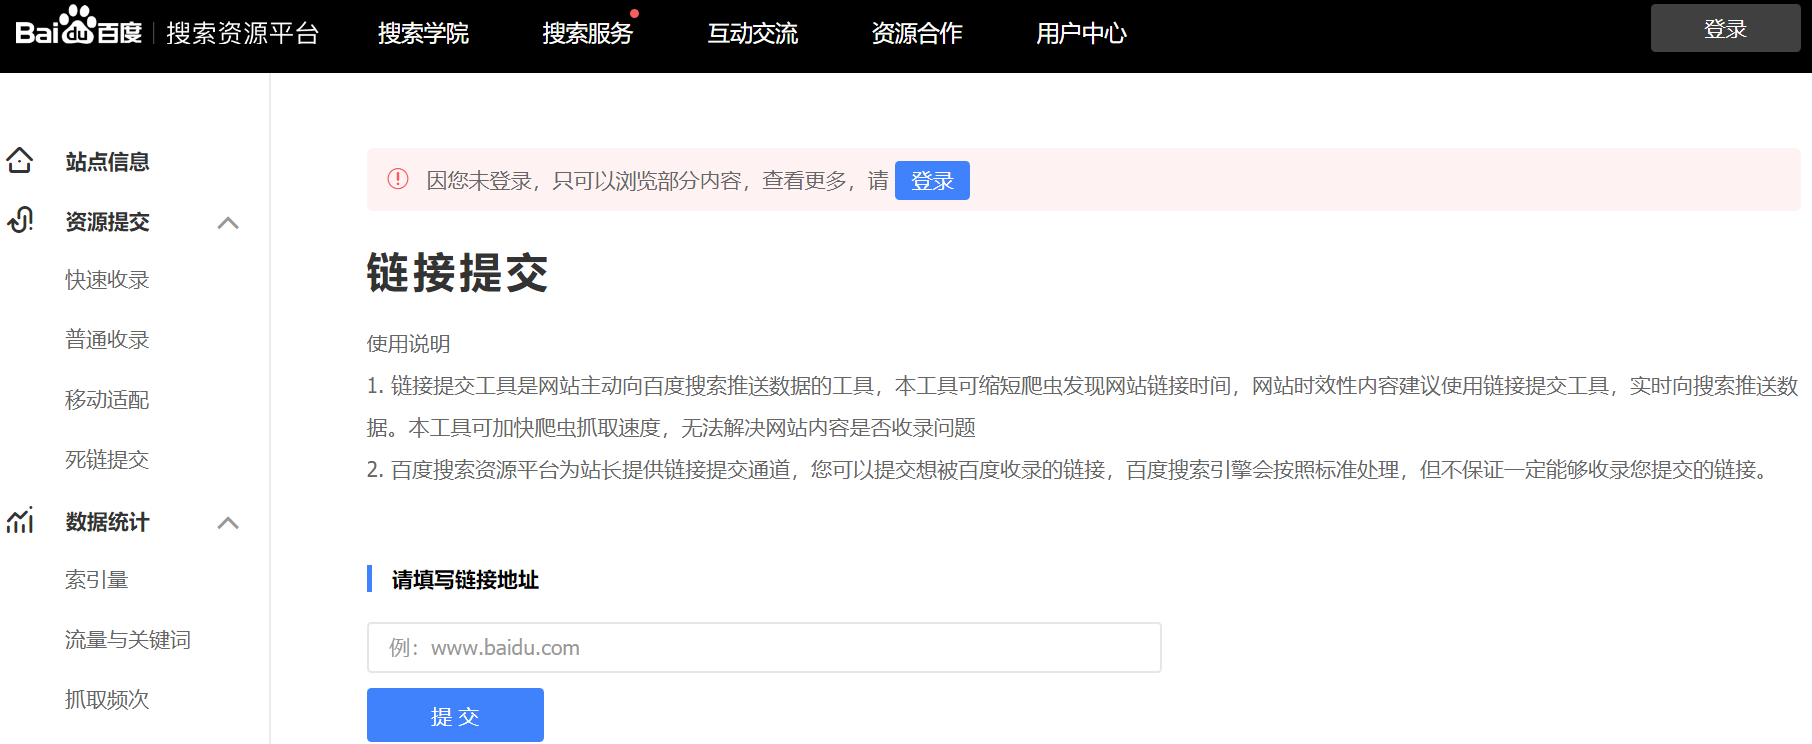Click the 链接提交 page heading
This screenshot has width=1812, height=744.
click(457, 272)
